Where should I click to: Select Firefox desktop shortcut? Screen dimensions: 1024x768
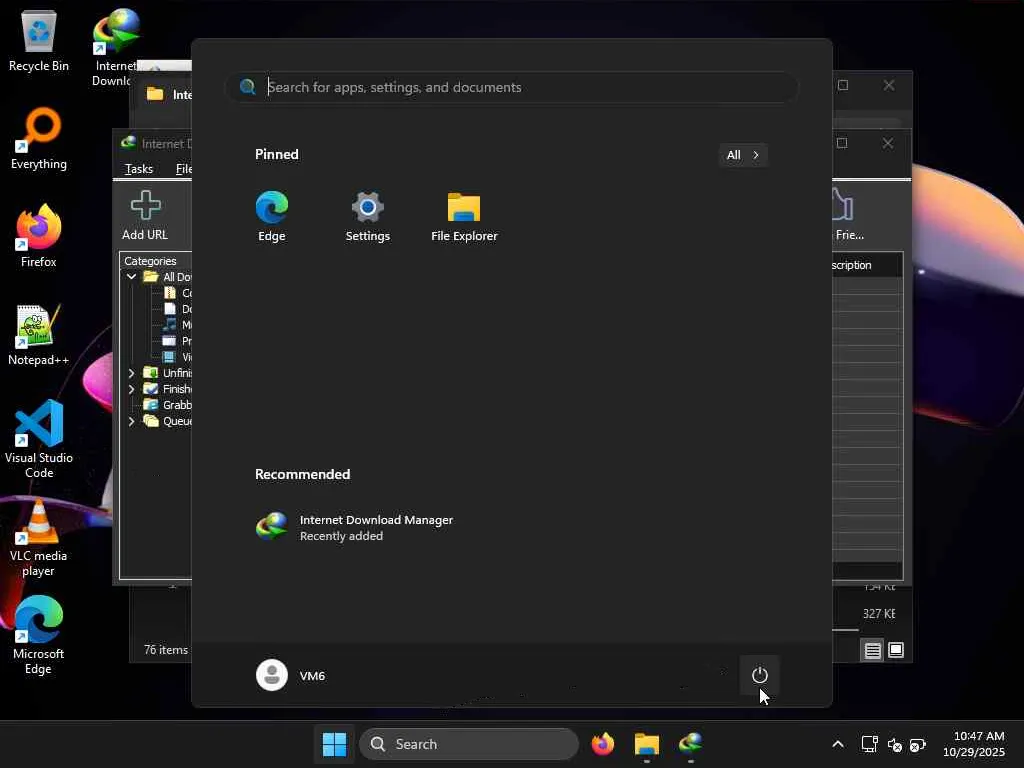click(x=39, y=236)
